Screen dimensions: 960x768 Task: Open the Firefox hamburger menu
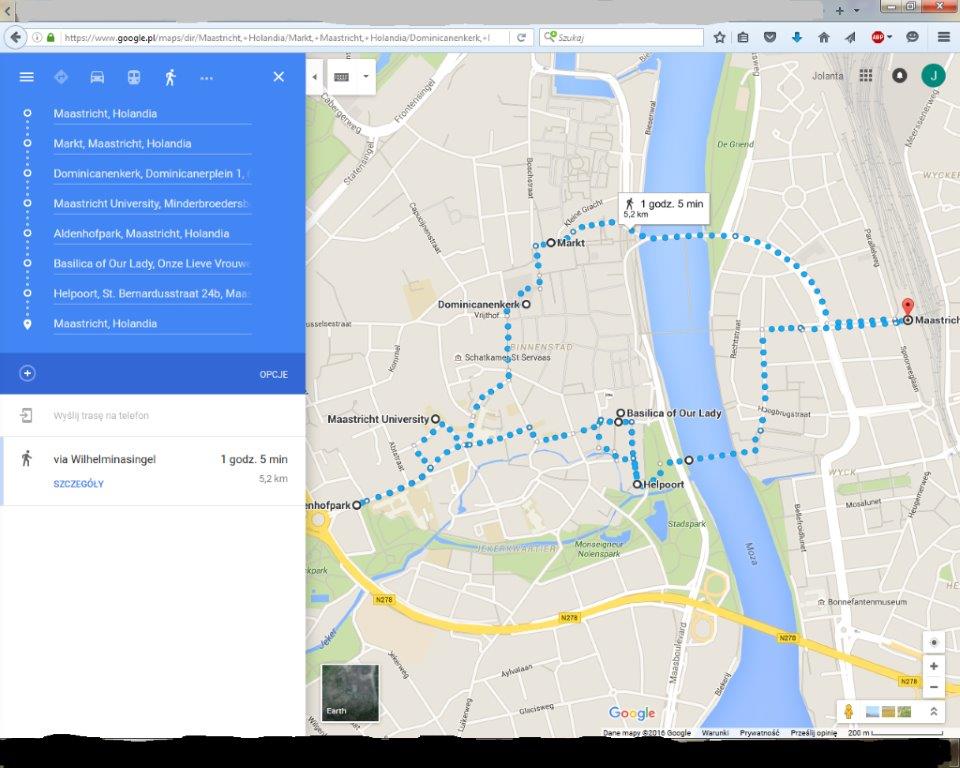[x=943, y=37]
